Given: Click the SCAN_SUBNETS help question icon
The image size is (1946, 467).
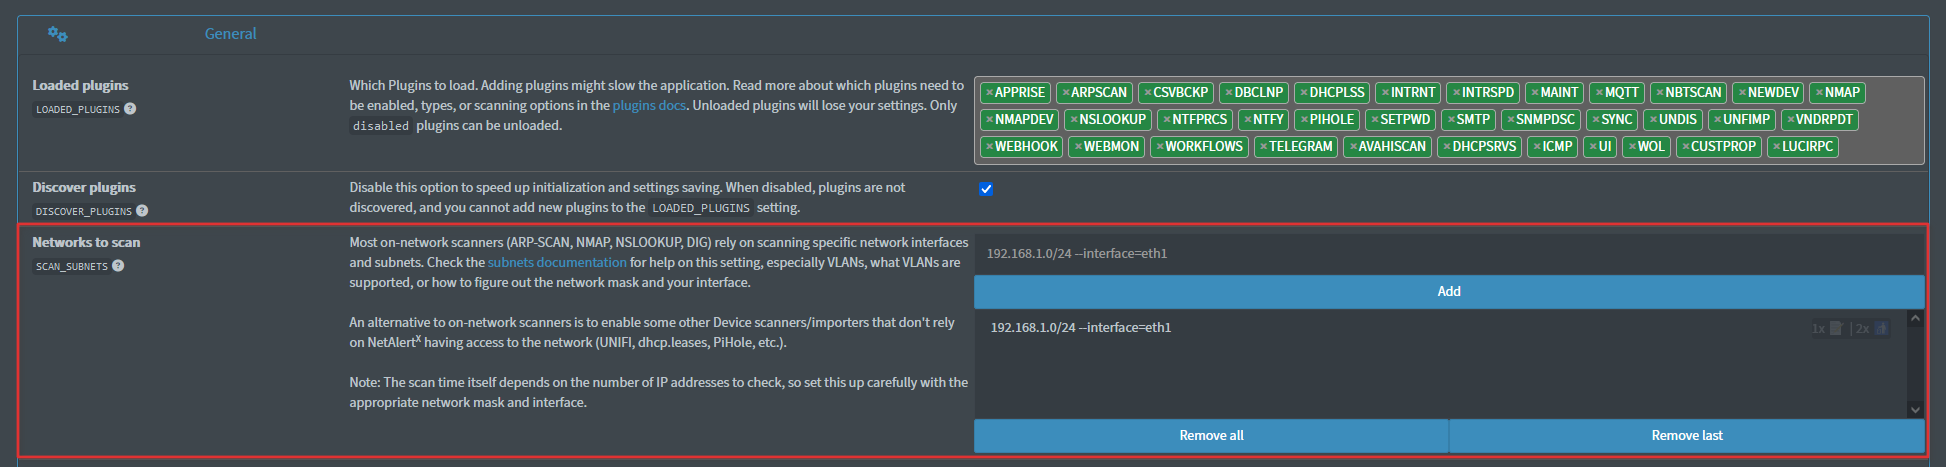Looking at the screenshot, I should [118, 266].
